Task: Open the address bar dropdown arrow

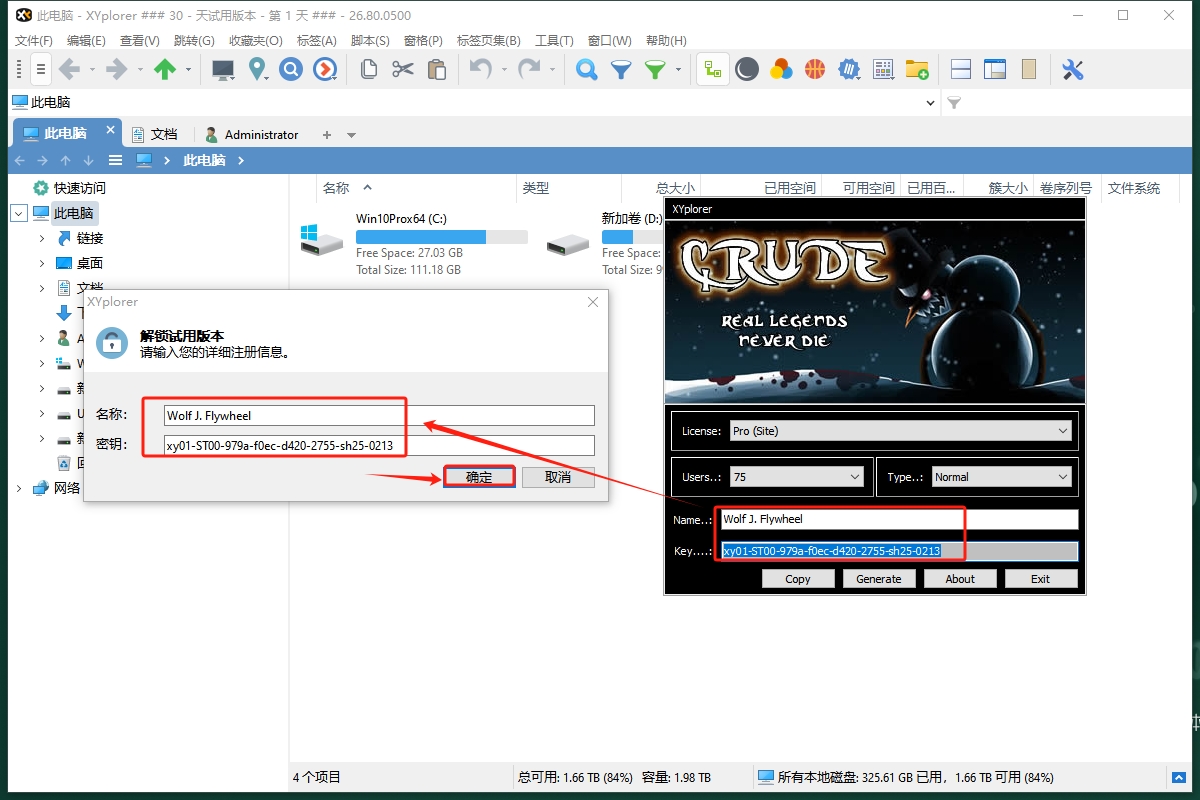Action: pyautogui.click(x=931, y=103)
